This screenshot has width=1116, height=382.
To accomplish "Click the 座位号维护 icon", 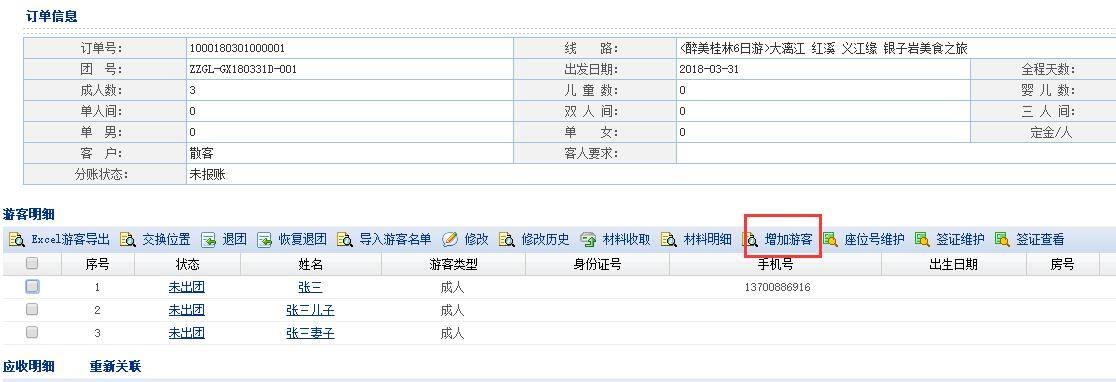I will (x=830, y=240).
